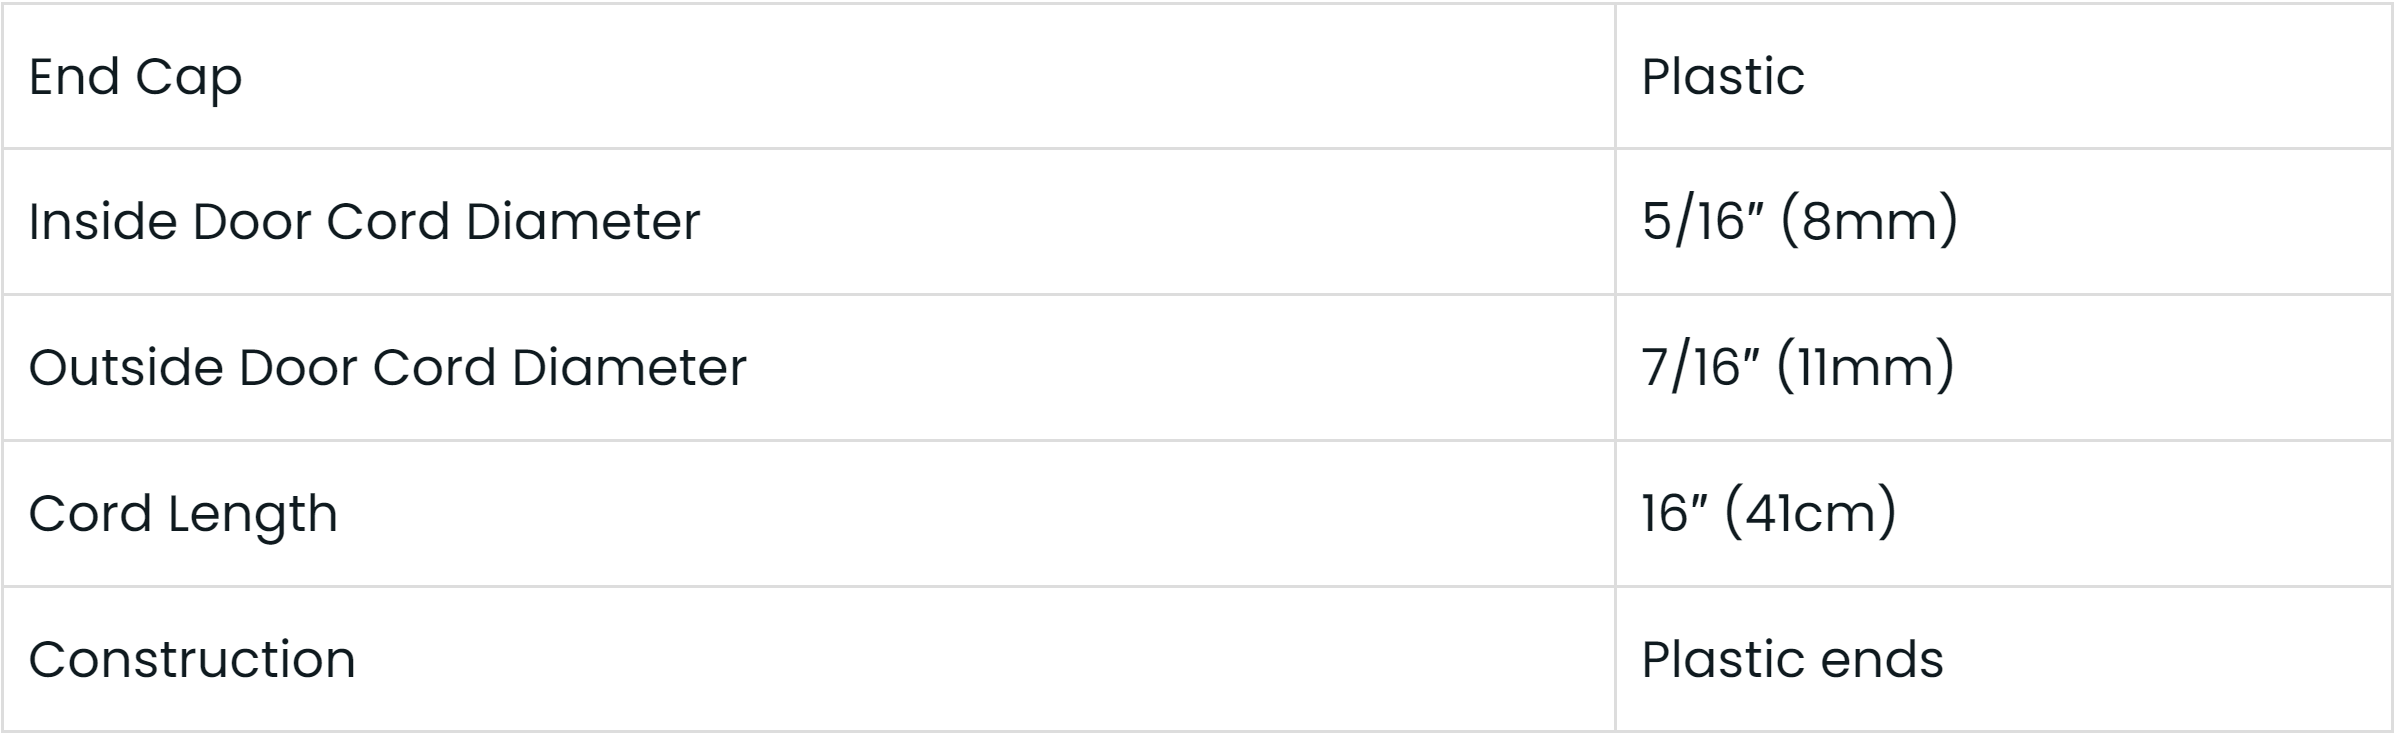Image resolution: width=2396 pixels, height=735 pixels.
Task: Click the "(11mm)" metric measurement
Action: point(1865,367)
